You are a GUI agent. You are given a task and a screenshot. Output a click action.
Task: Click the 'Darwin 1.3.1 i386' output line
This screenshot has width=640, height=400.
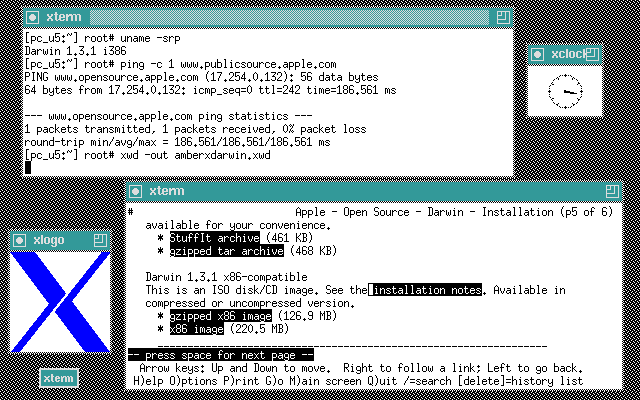[76, 51]
